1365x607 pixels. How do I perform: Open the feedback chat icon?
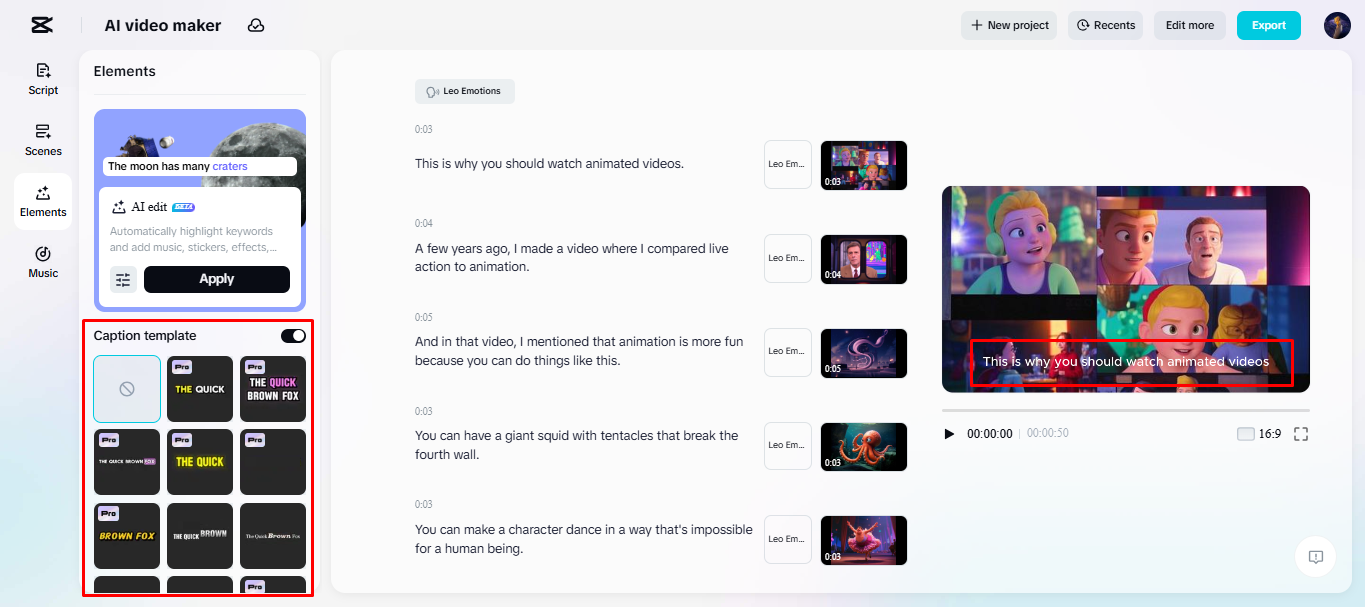coord(1316,557)
